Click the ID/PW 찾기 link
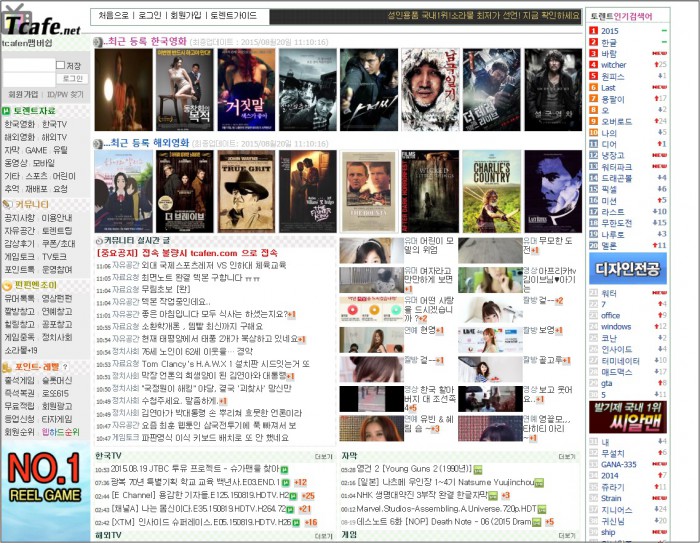Image resolution: width=700 pixels, height=543 pixels. point(65,94)
